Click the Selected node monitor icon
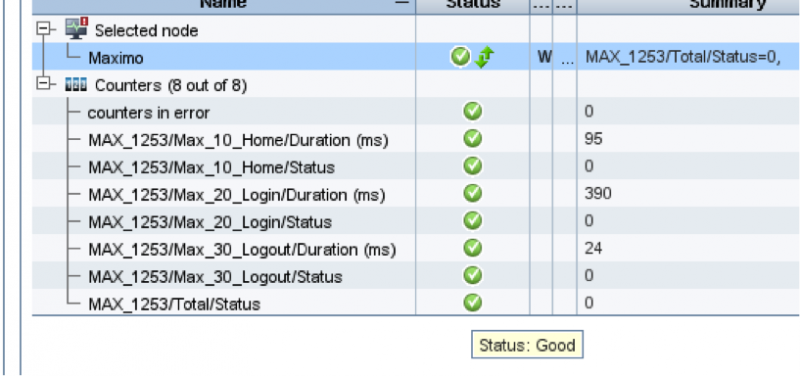Viewport: 800px width, 376px height. (77, 29)
